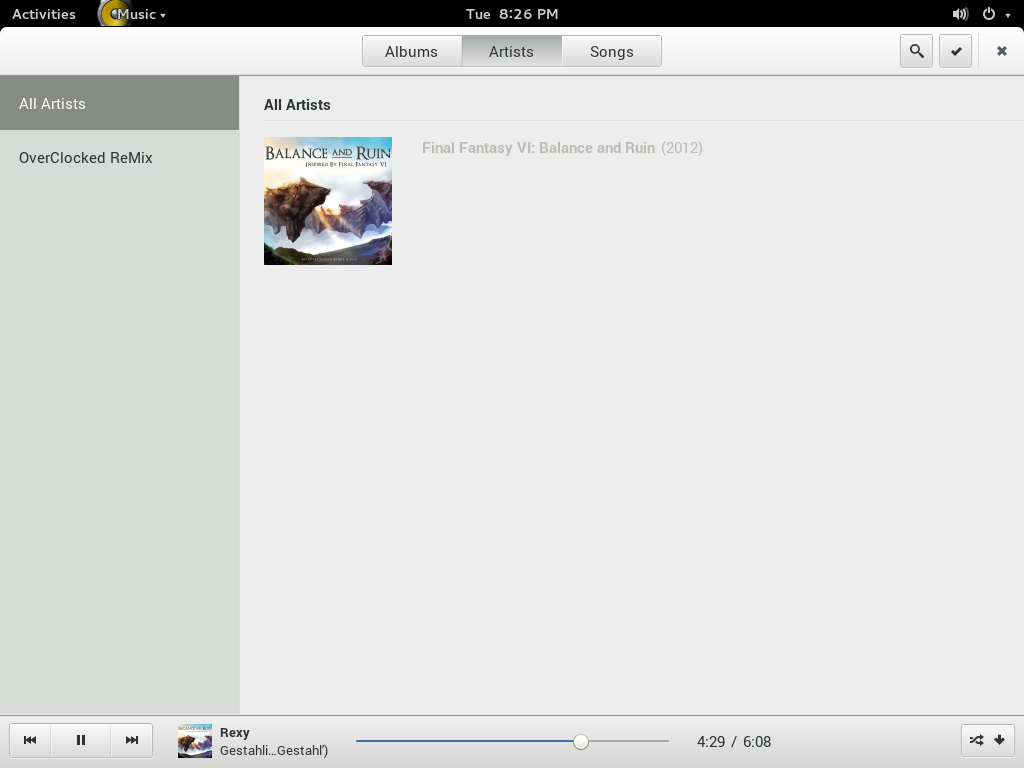This screenshot has height=768, width=1024.
Task: Click the Balance and Ruin album cover
Action: 328,201
